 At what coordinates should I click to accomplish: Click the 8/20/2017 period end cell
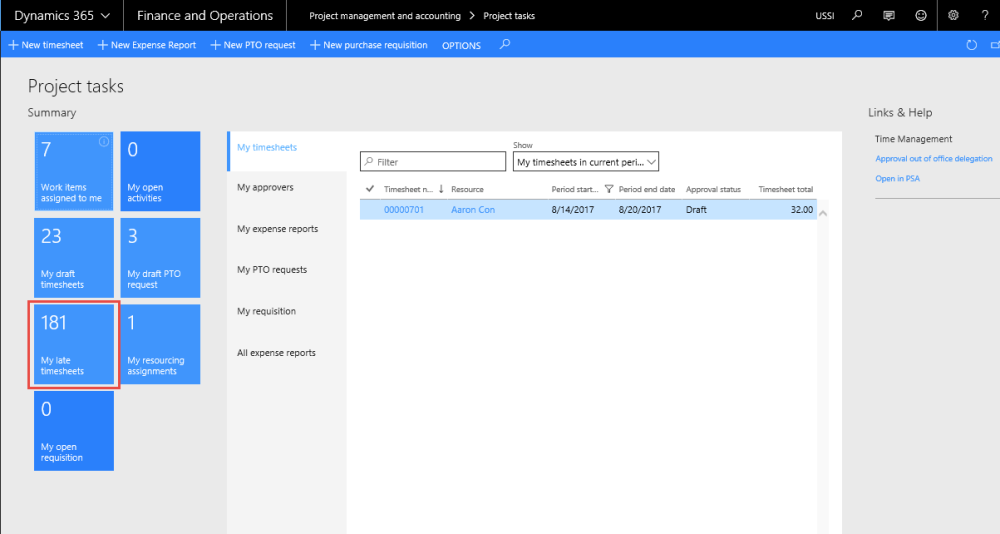pos(640,210)
